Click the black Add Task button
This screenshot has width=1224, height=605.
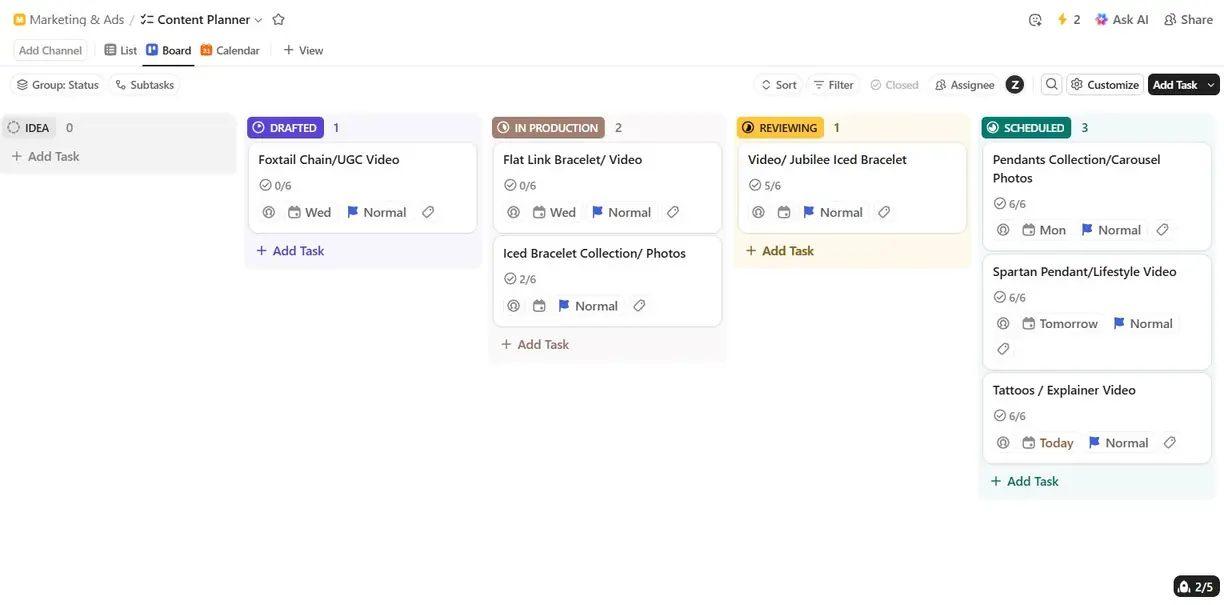click(1175, 85)
